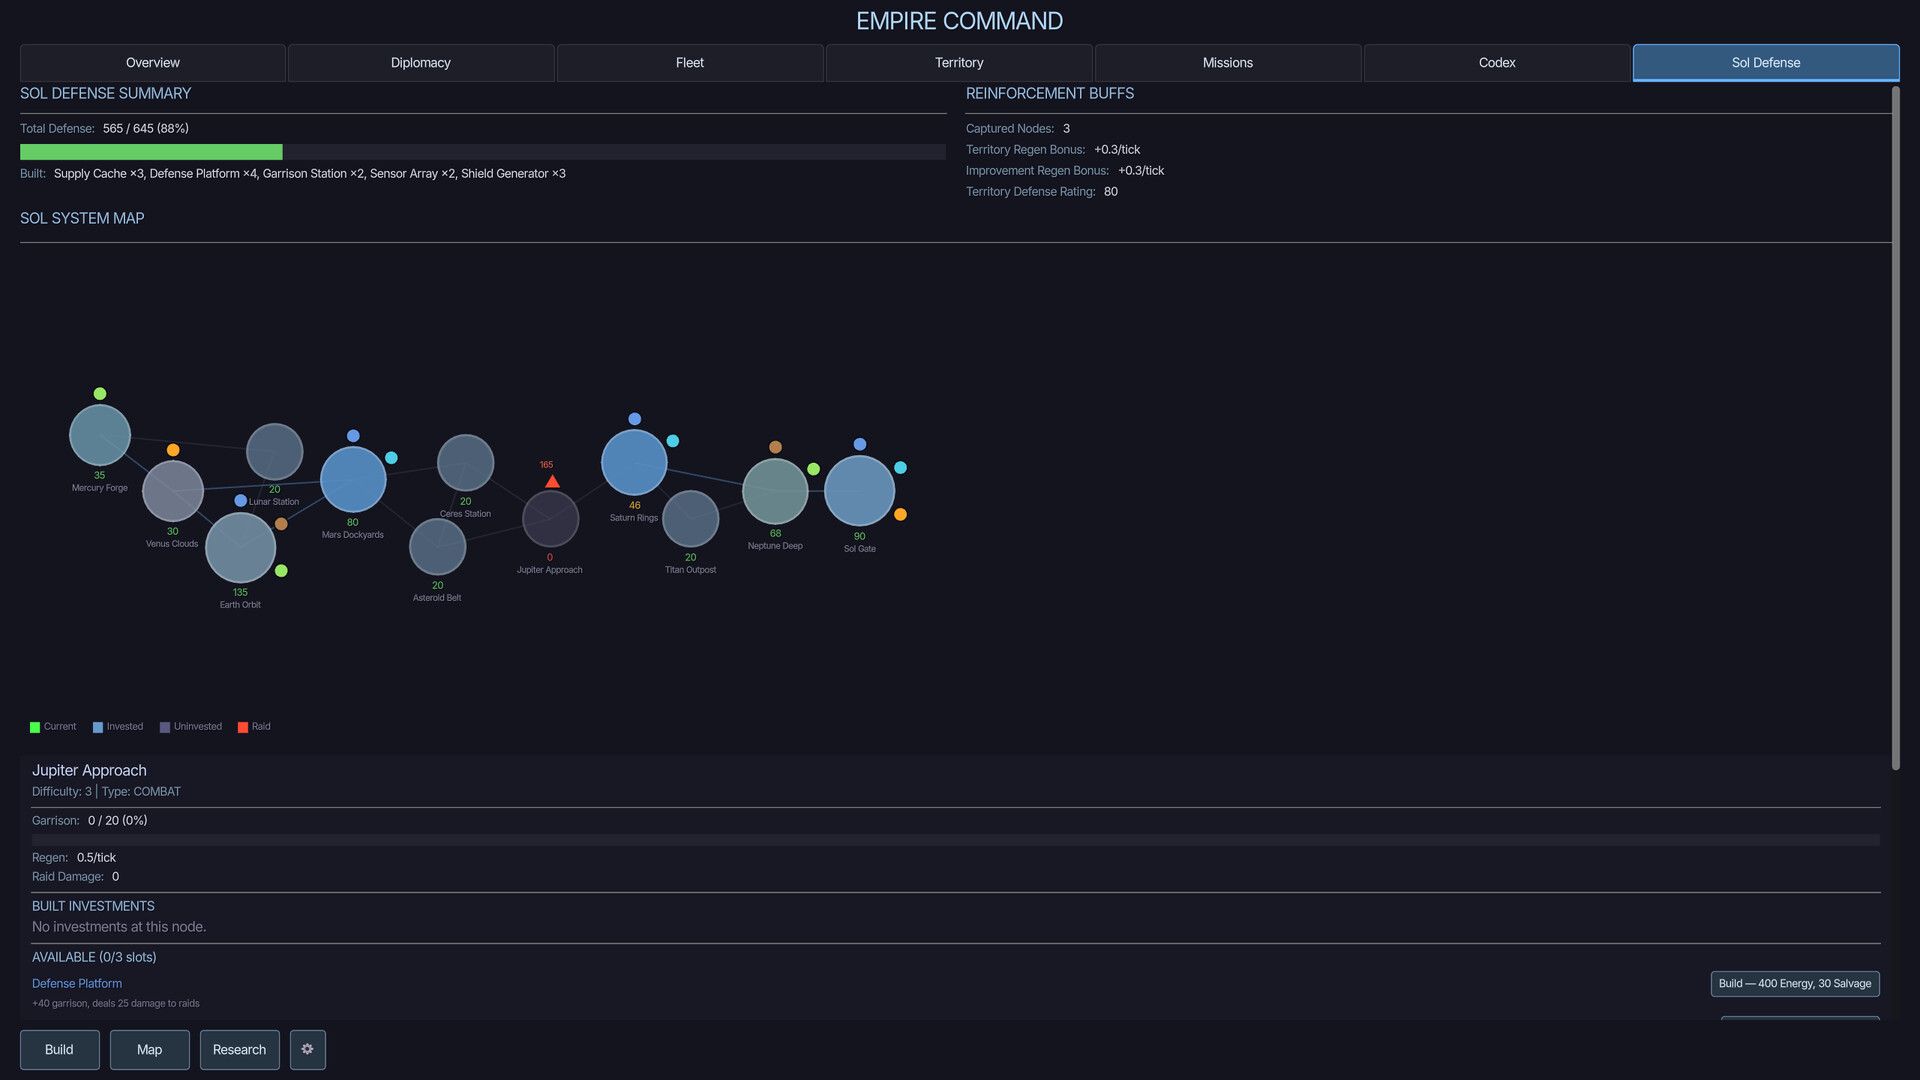1920x1080 pixels.
Task: Switch to the Diplomacy tab
Action: pos(420,63)
